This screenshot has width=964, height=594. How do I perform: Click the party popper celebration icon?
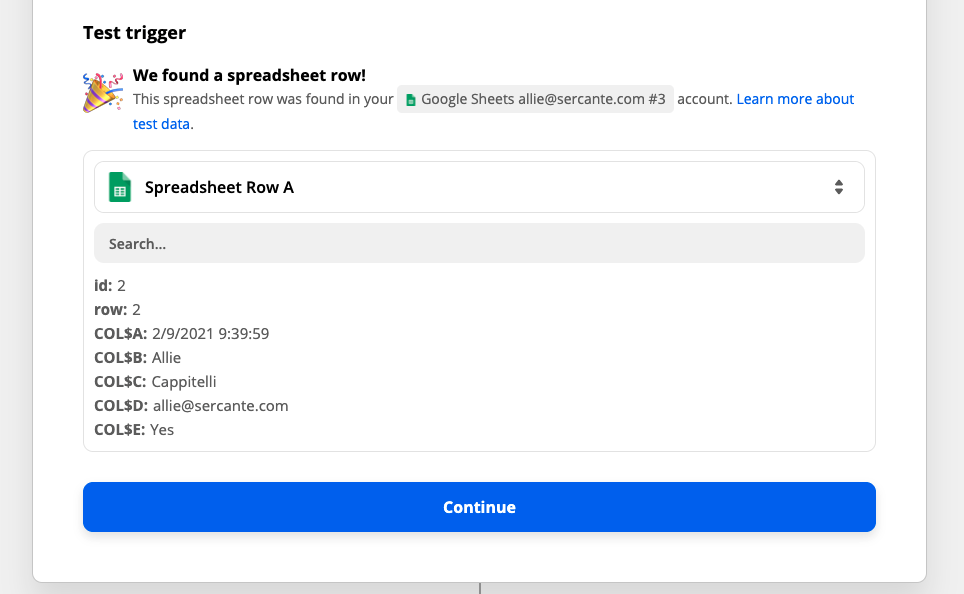click(x=102, y=91)
